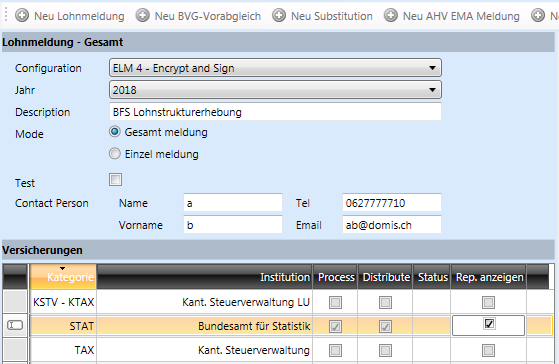This screenshot has width=559, height=364.
Task: Select Einzel meldung radio button
Action: tap(115, 154)
